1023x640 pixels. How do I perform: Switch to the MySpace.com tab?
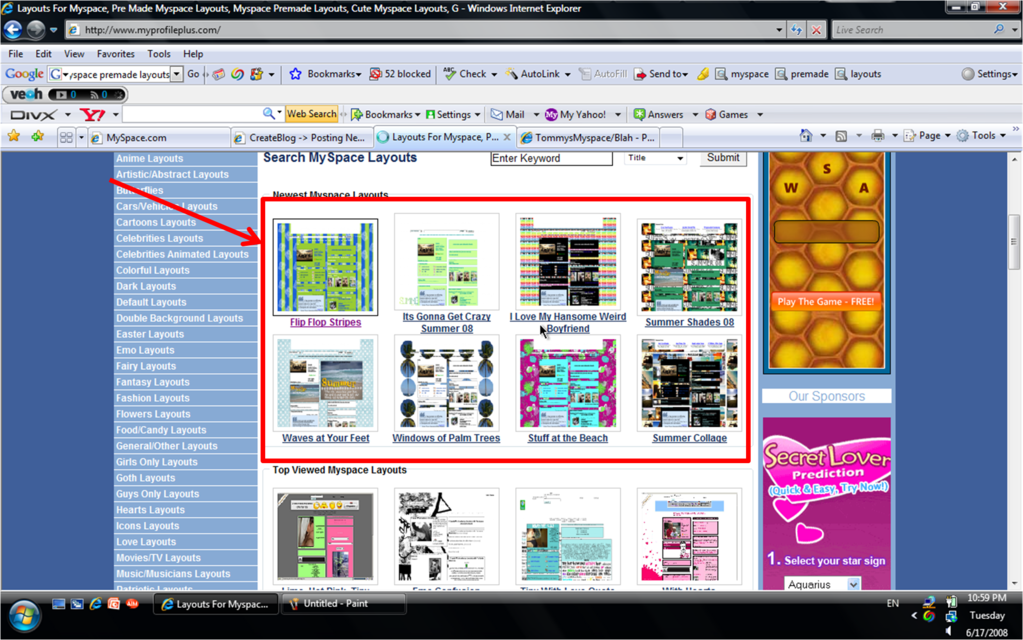(160, 138)
